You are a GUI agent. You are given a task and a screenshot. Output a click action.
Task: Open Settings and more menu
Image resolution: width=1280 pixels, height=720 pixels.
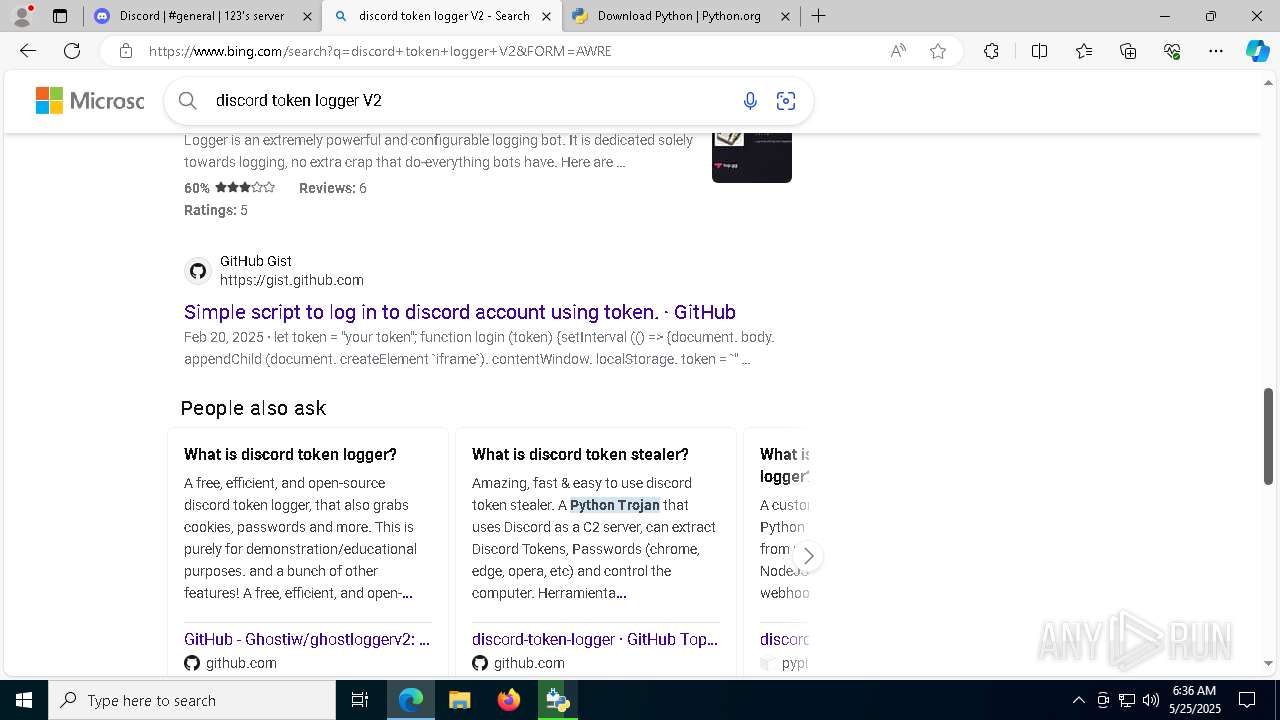[1216, 51]
